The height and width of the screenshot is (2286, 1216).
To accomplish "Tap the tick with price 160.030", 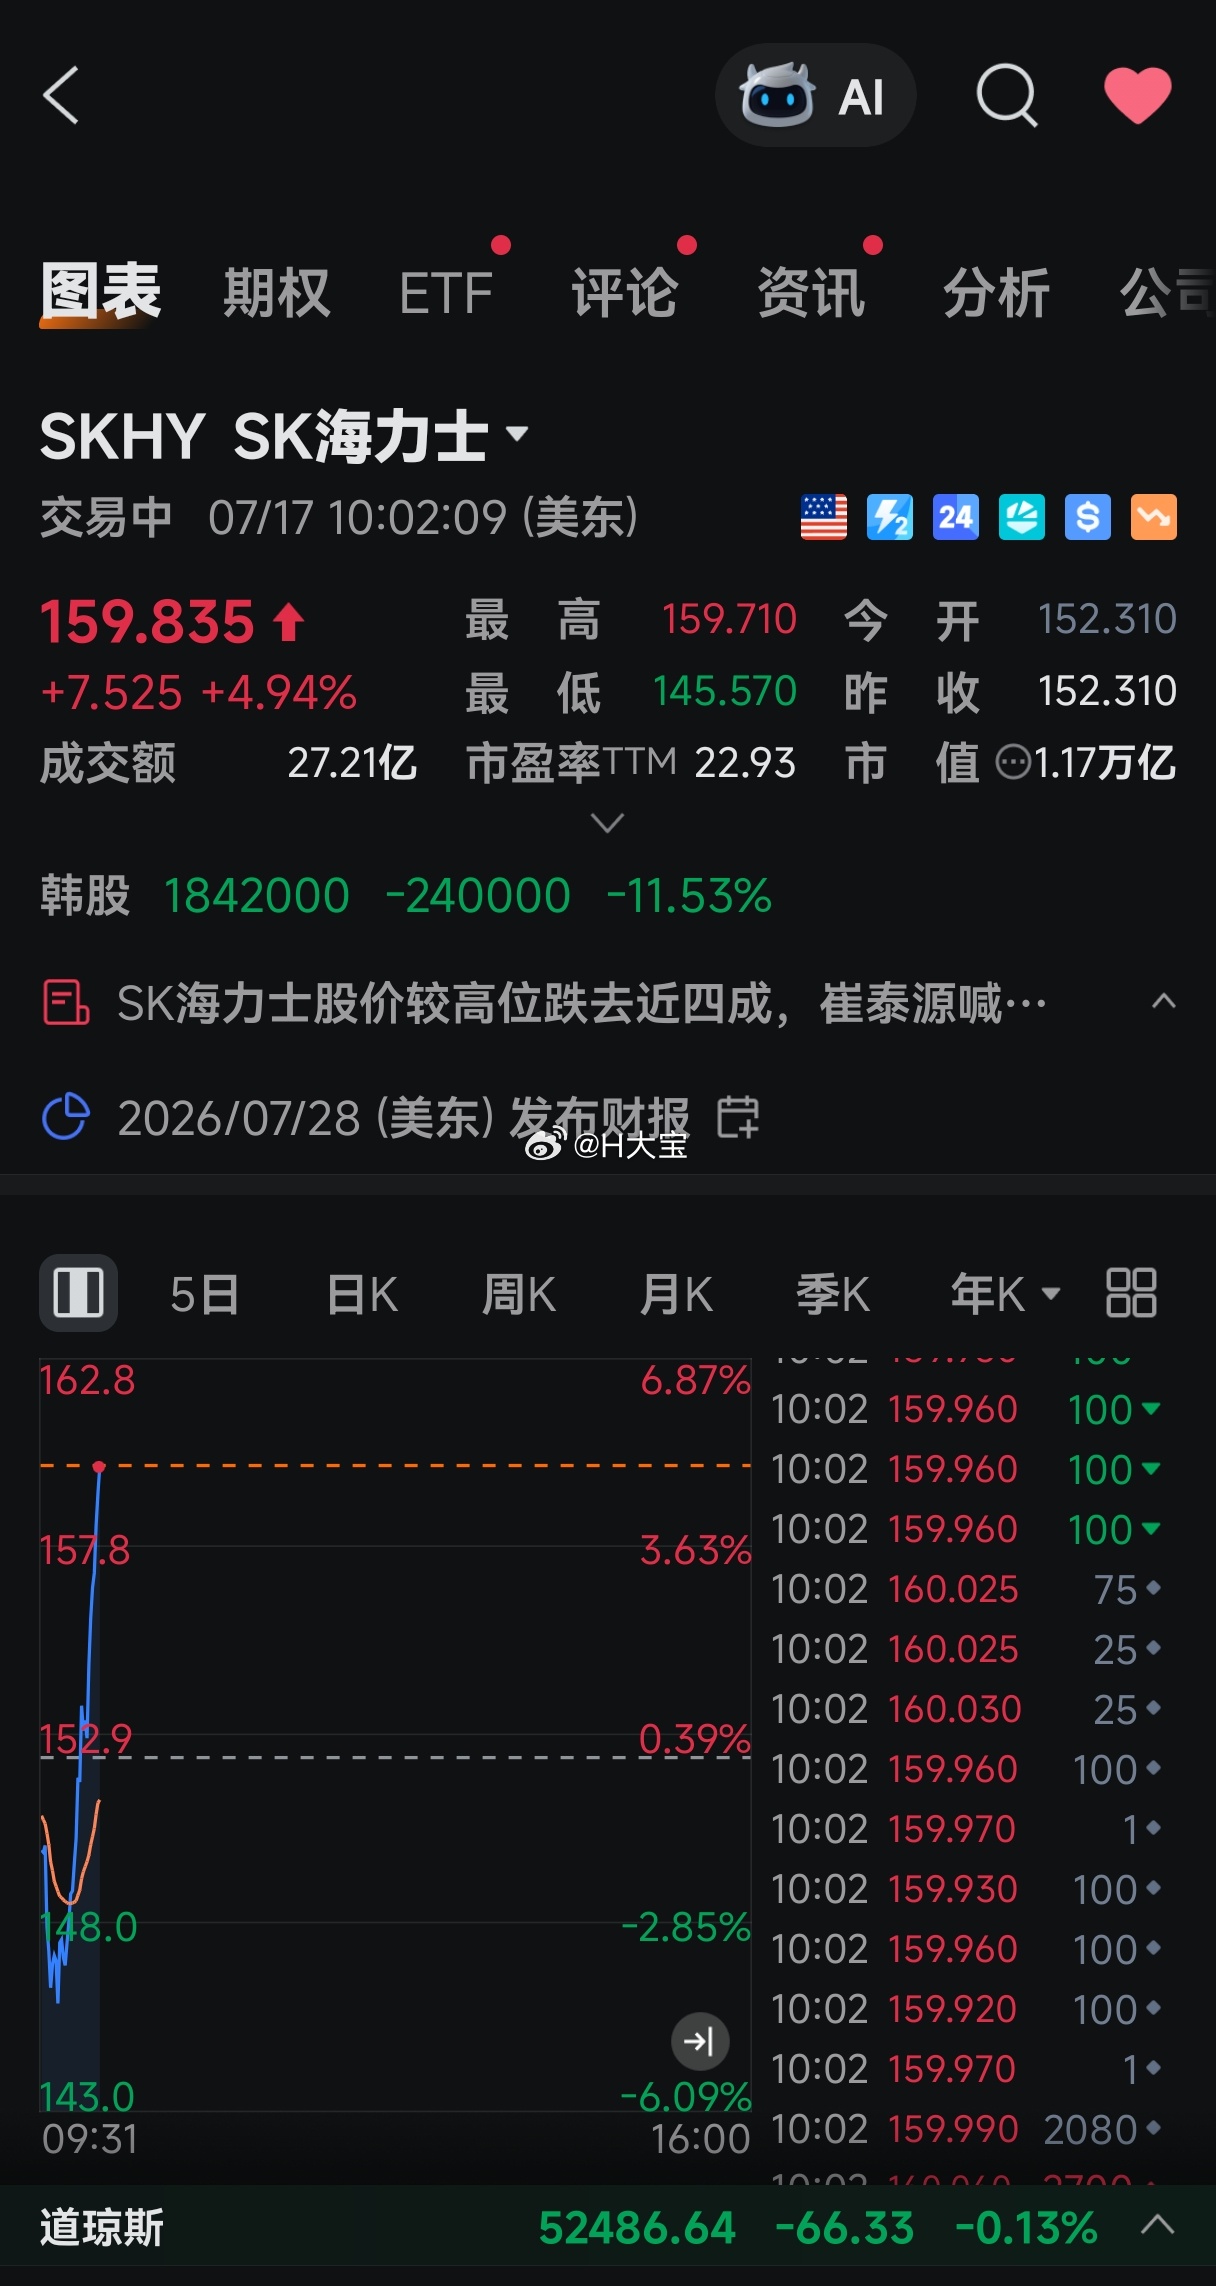I will click(965, 1709).
